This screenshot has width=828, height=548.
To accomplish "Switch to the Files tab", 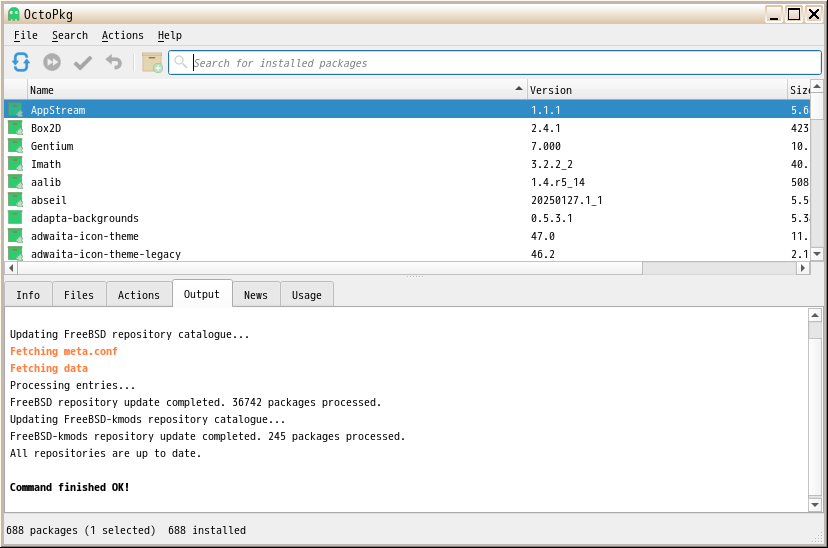I will coord(79,295).
